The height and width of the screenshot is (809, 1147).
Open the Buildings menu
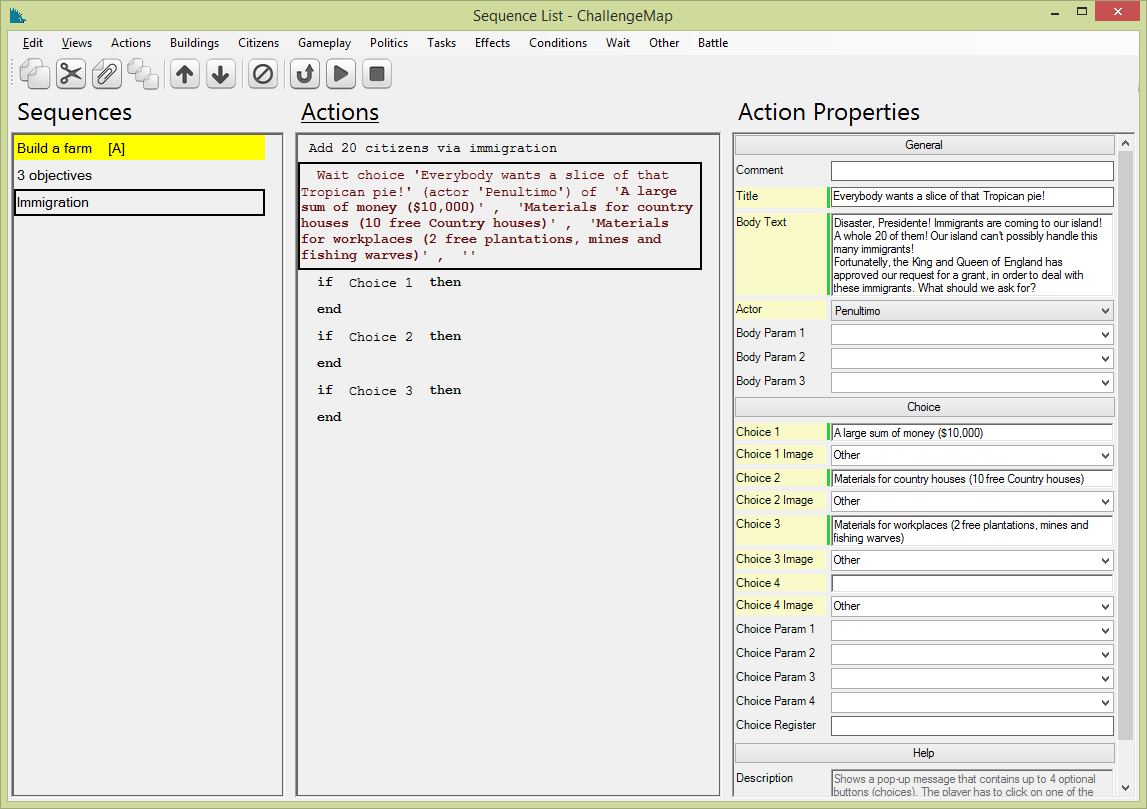point(194,43)
